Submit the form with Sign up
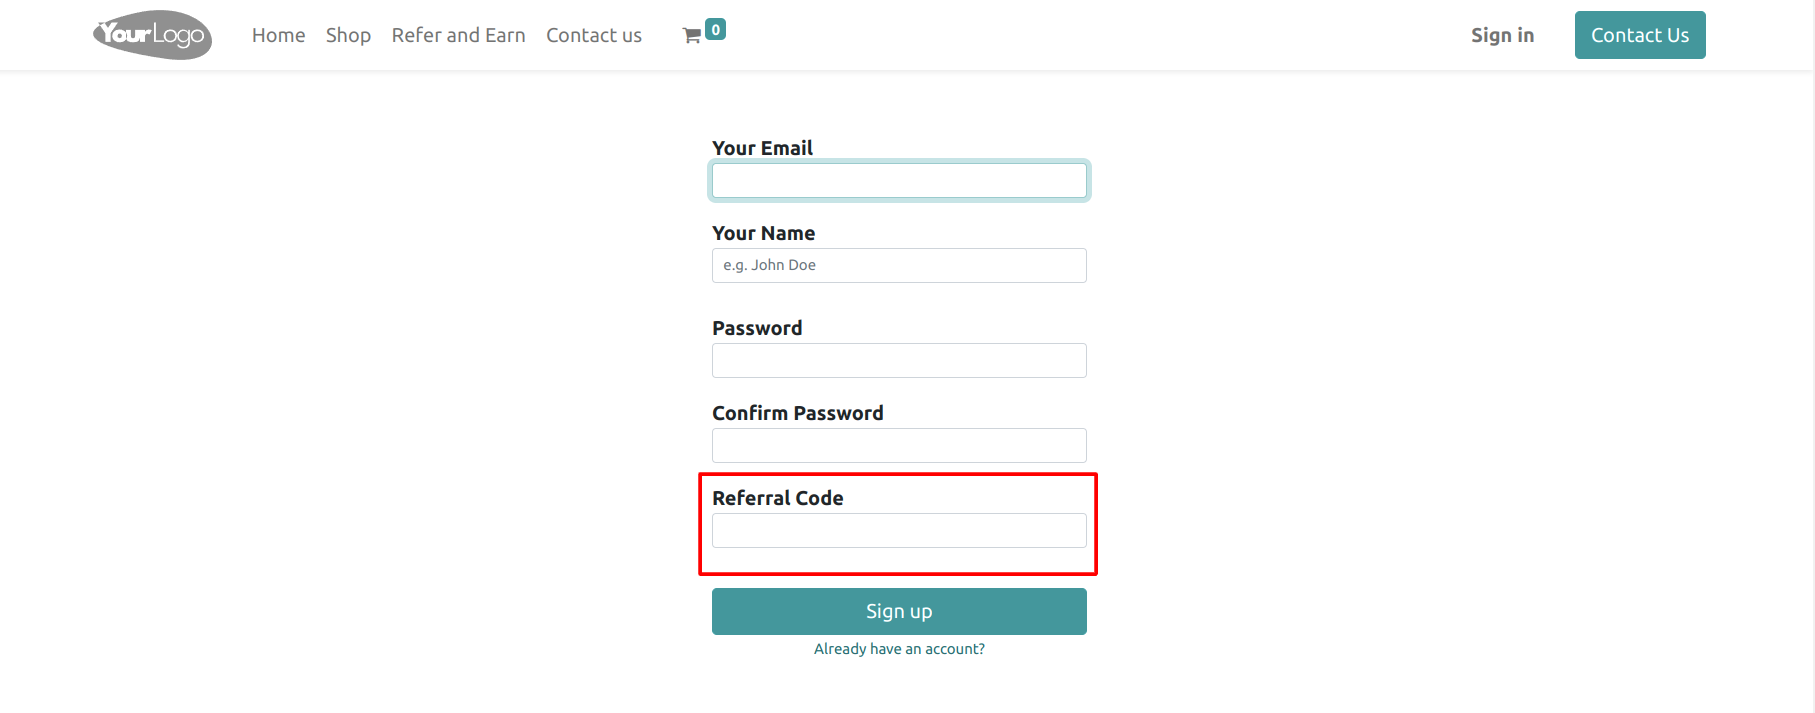The width and height of the screenshot is (1815, 713). click(899, 611)
